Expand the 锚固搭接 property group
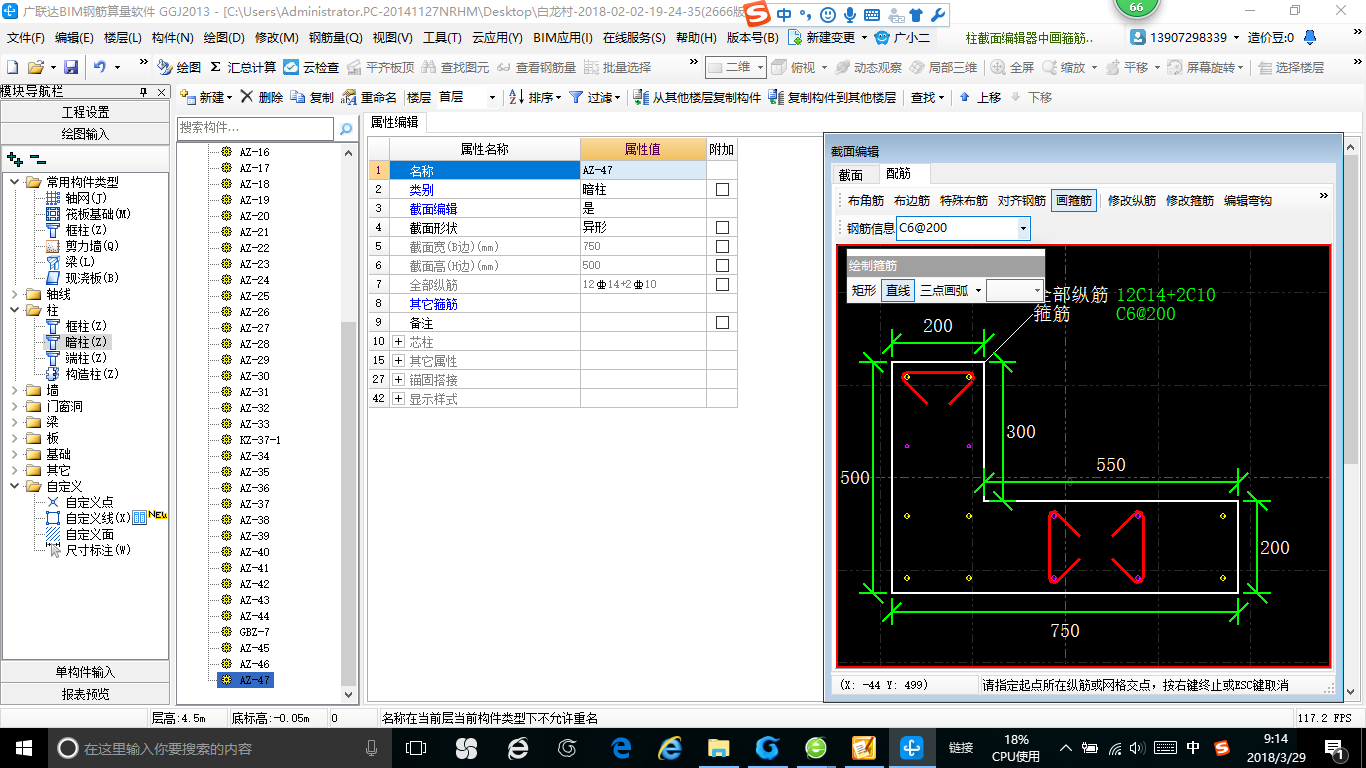Screen dimensions: 1366x768 click(x=399, y=380)
